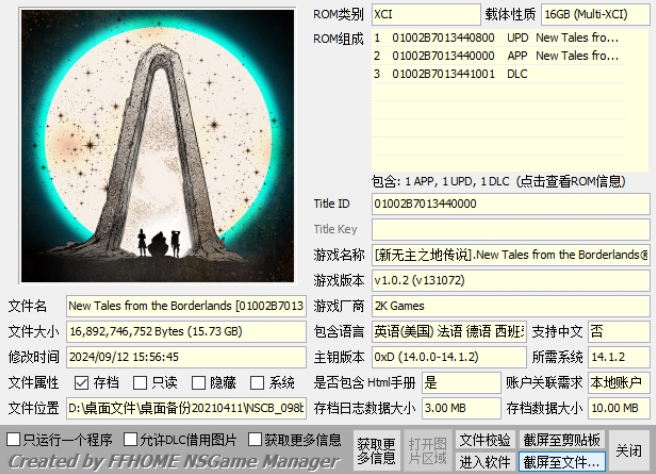Click the game cover art thumbnail
Image resolution: width=656 pixels, height=474 pixels.
coord(157,146)
